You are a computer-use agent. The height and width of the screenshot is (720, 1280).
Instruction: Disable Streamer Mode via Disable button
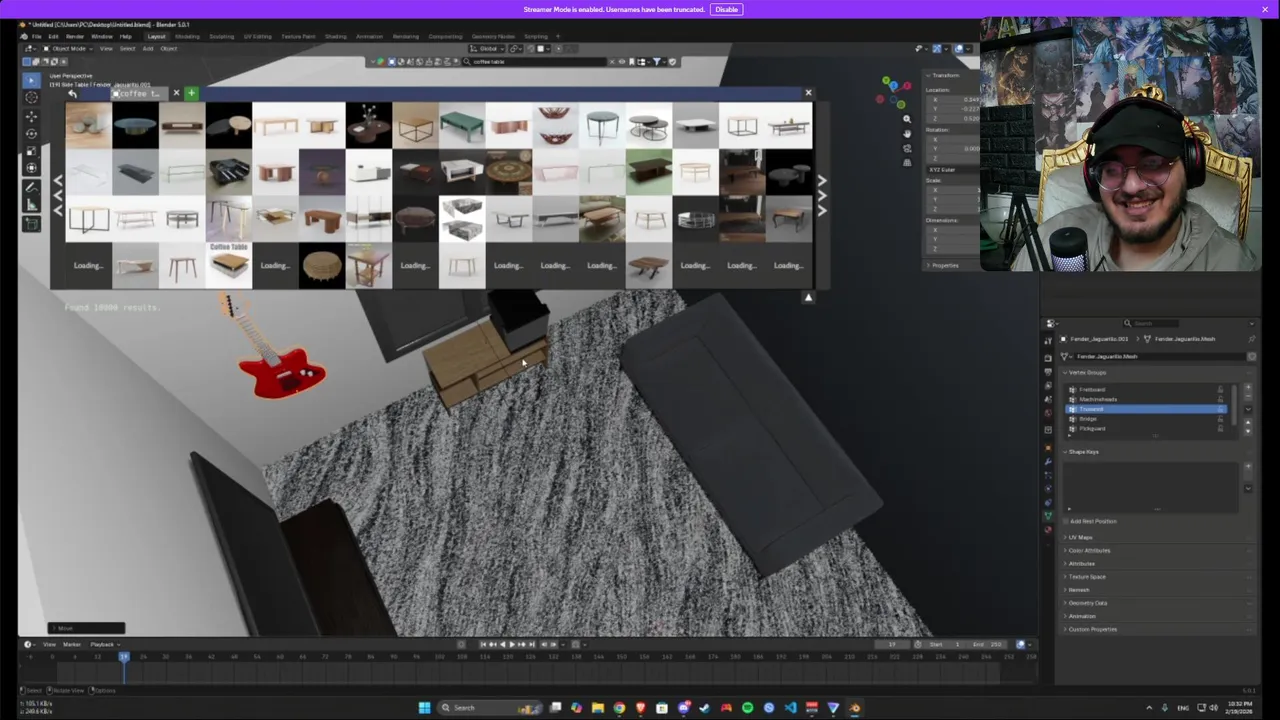(726, 9)
